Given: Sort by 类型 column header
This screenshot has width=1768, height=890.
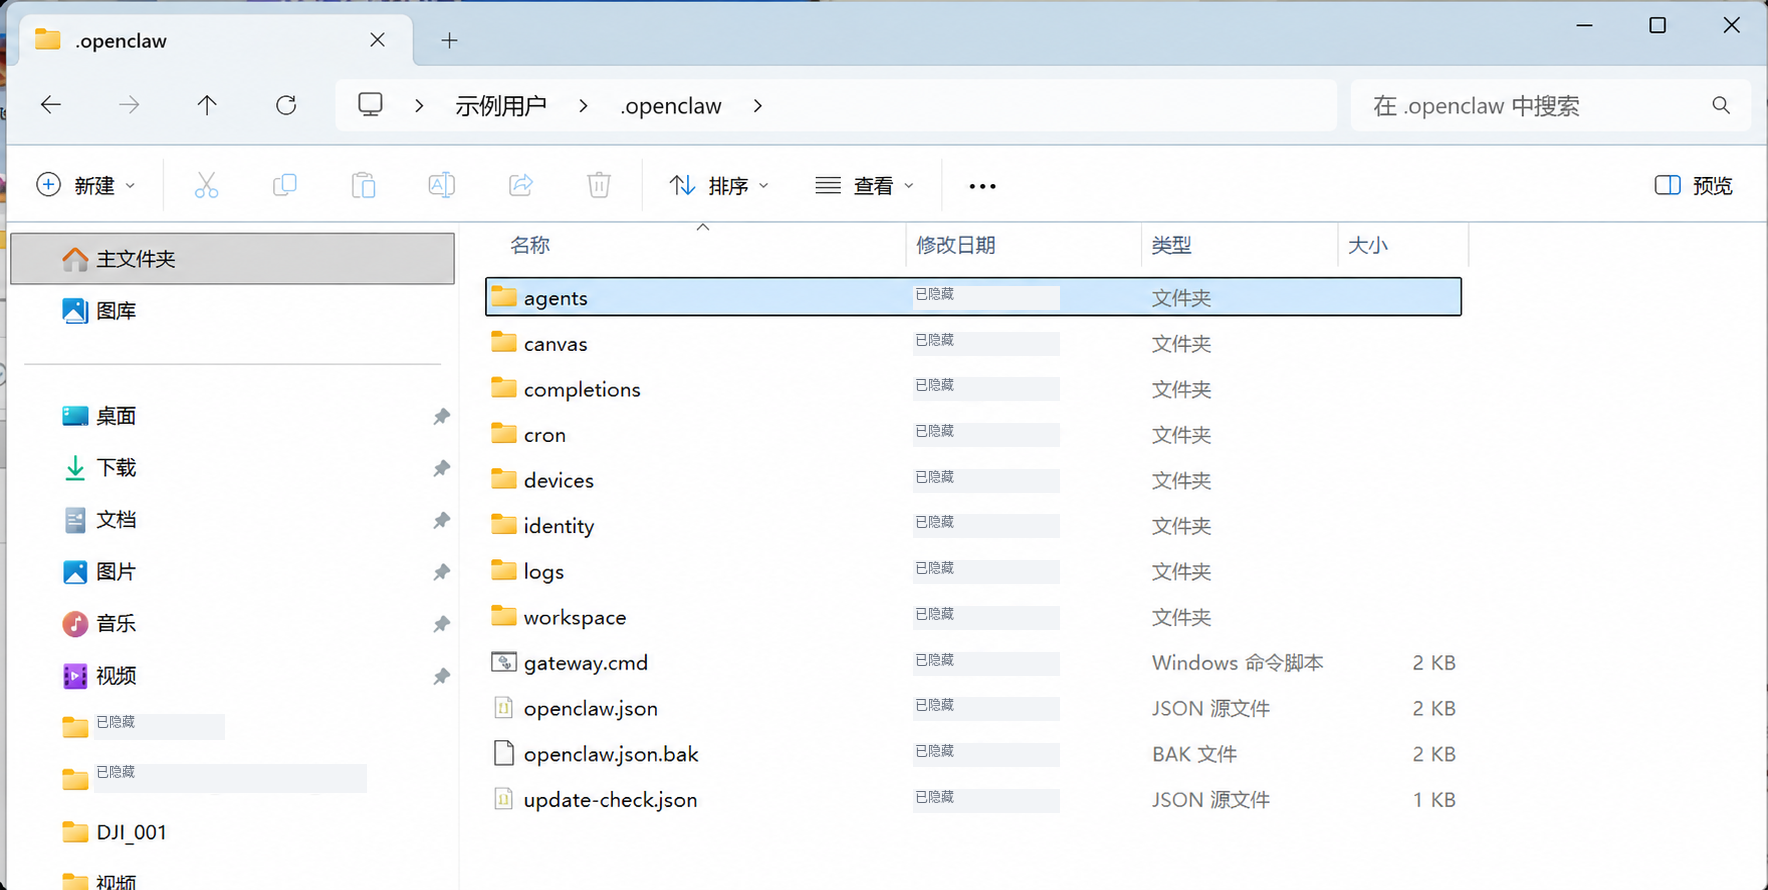Looking at the screenshot, I should (x=1171, y=245).
